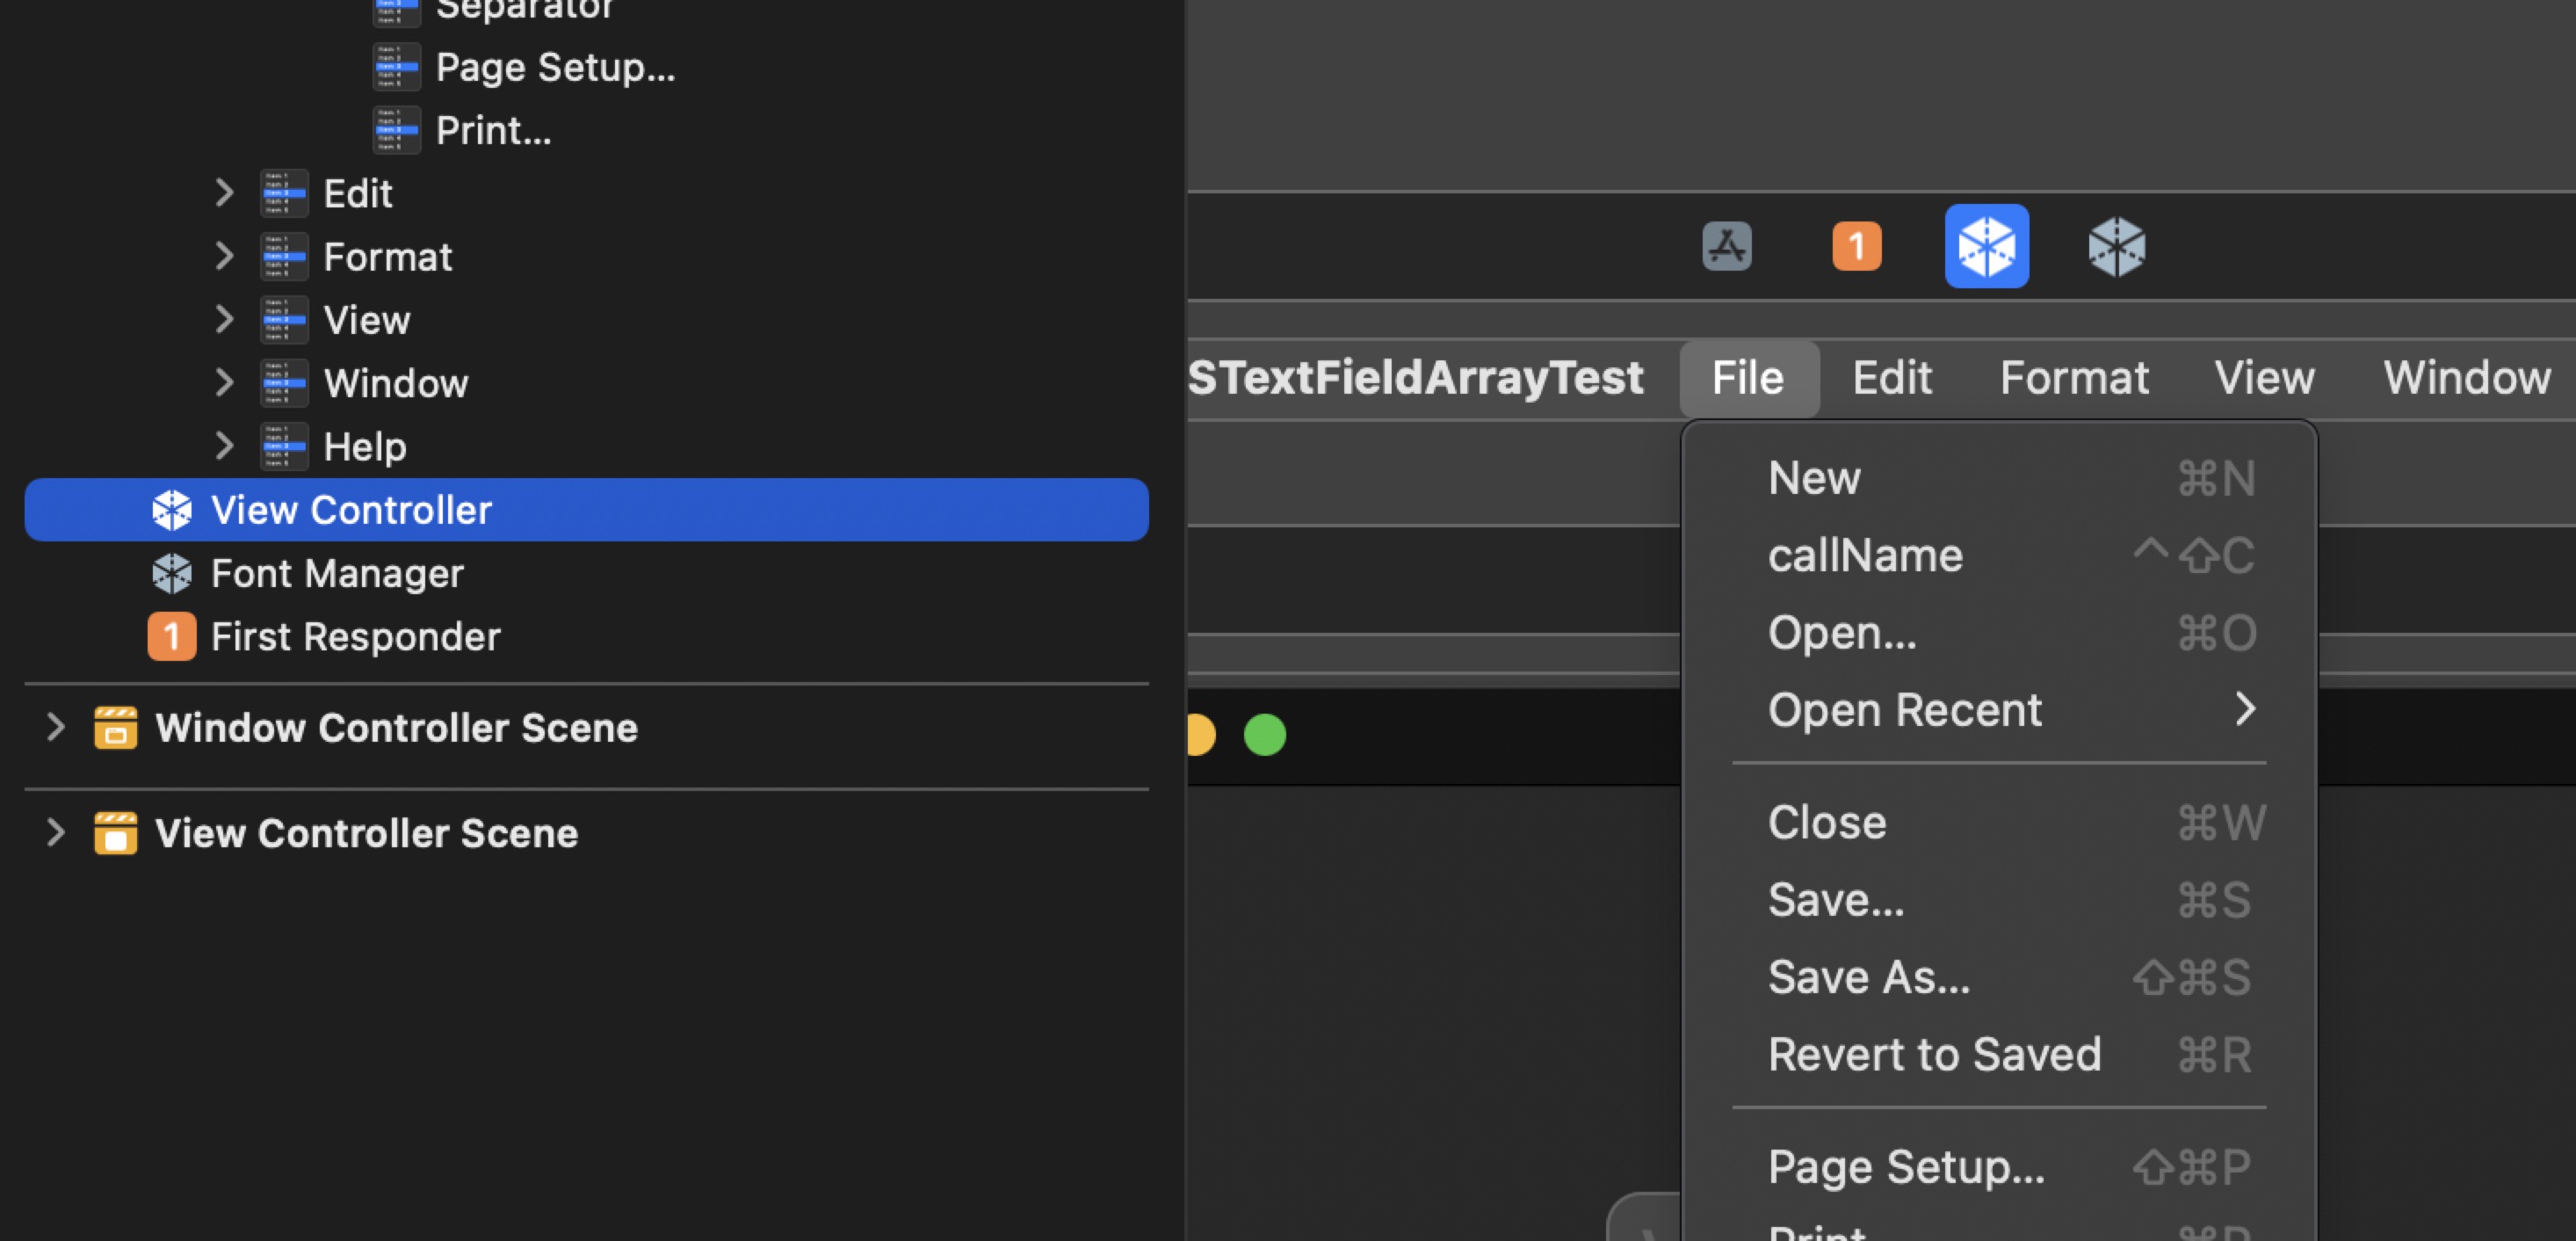
Task: Click the orange First Responder icon in the outline
Action: pyautogui.click(x=171, y=636)
